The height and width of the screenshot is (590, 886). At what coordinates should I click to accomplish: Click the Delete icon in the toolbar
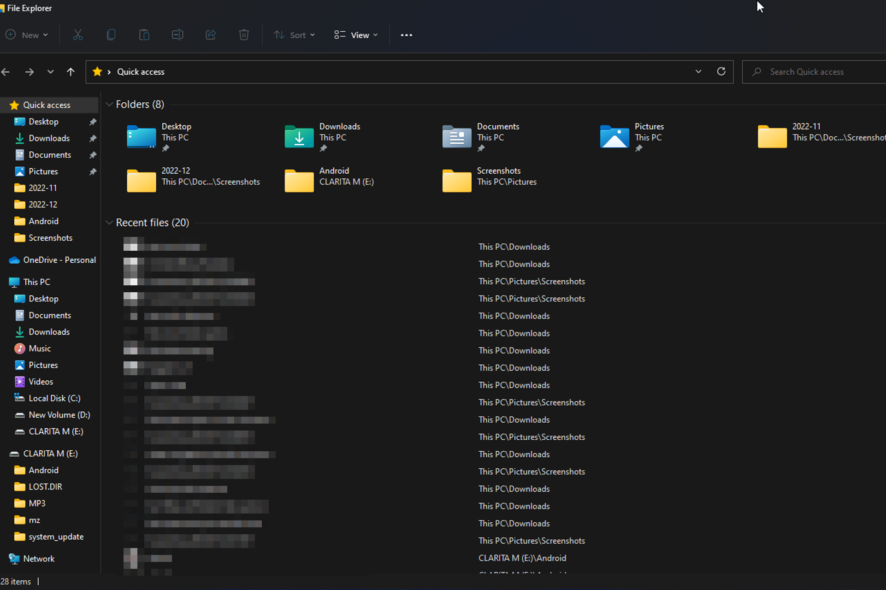pyautogui.click(x=244, y=34)
